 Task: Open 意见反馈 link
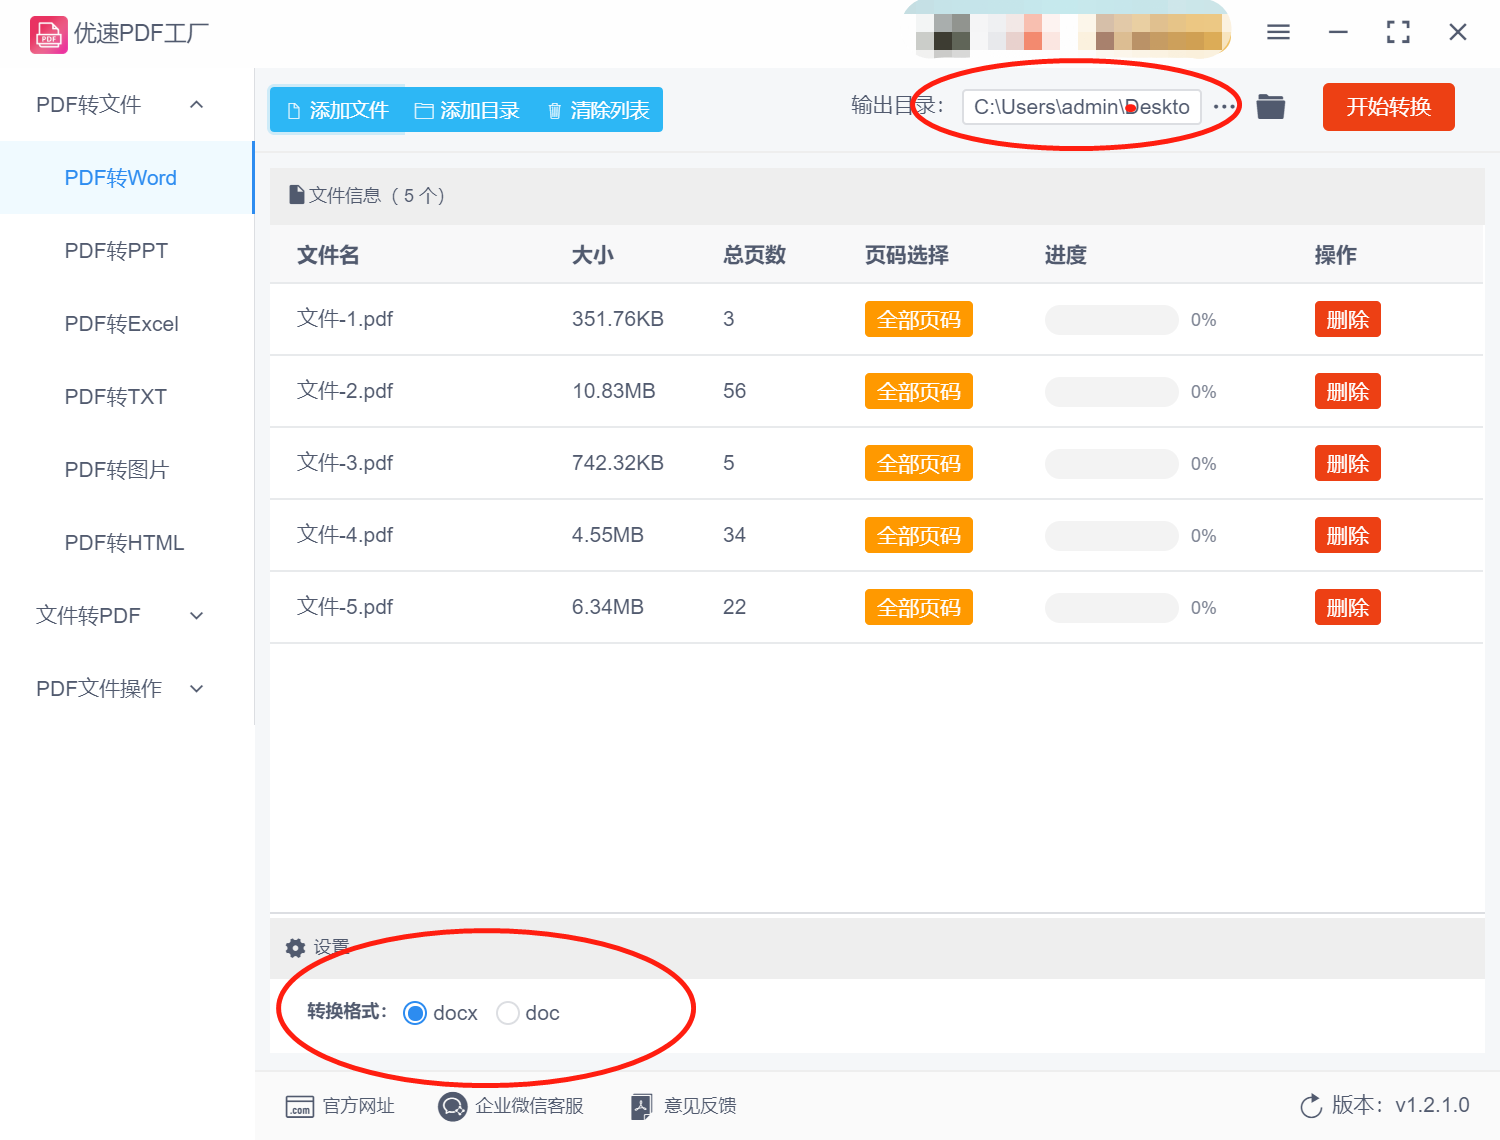click(700, 1106)
